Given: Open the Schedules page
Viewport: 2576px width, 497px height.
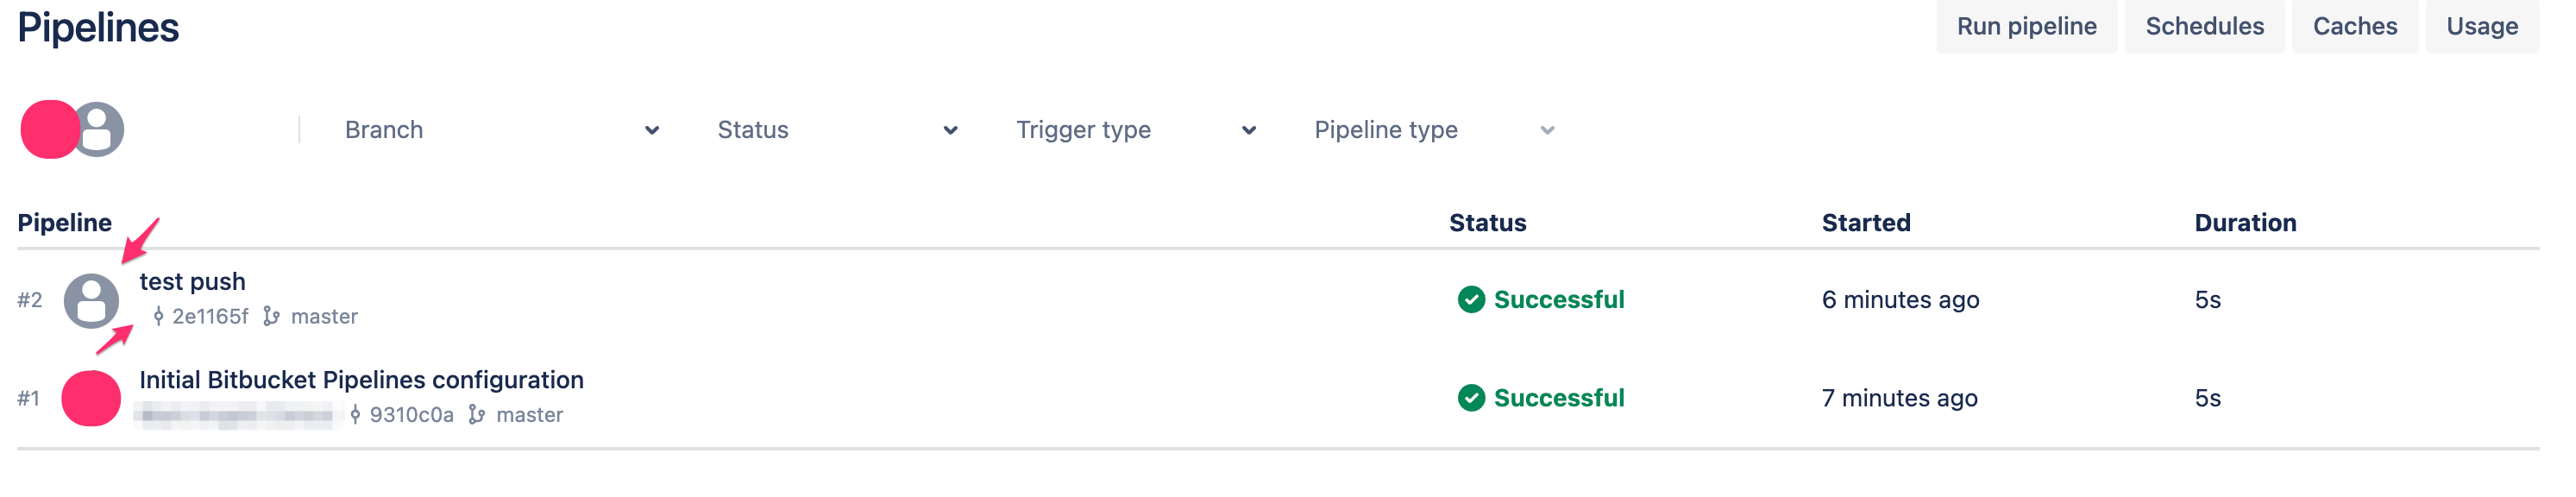Looking at the screenshot, I should [2204, 26].
